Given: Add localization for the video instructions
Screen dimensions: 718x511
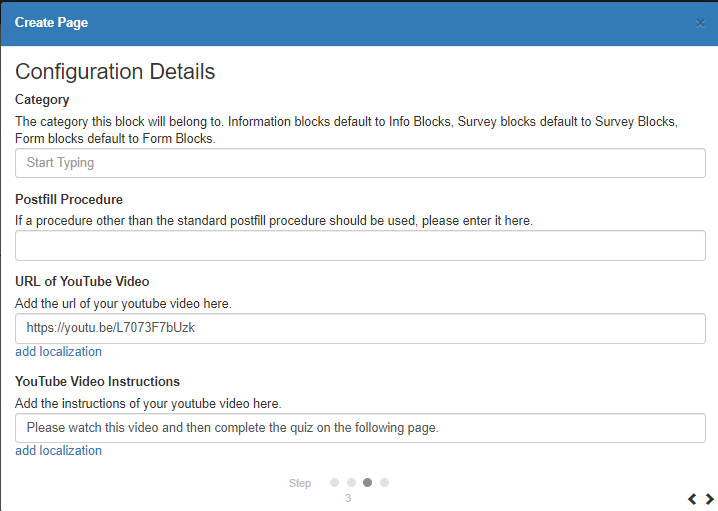Looking at the screenshot, I should [58, 451].
